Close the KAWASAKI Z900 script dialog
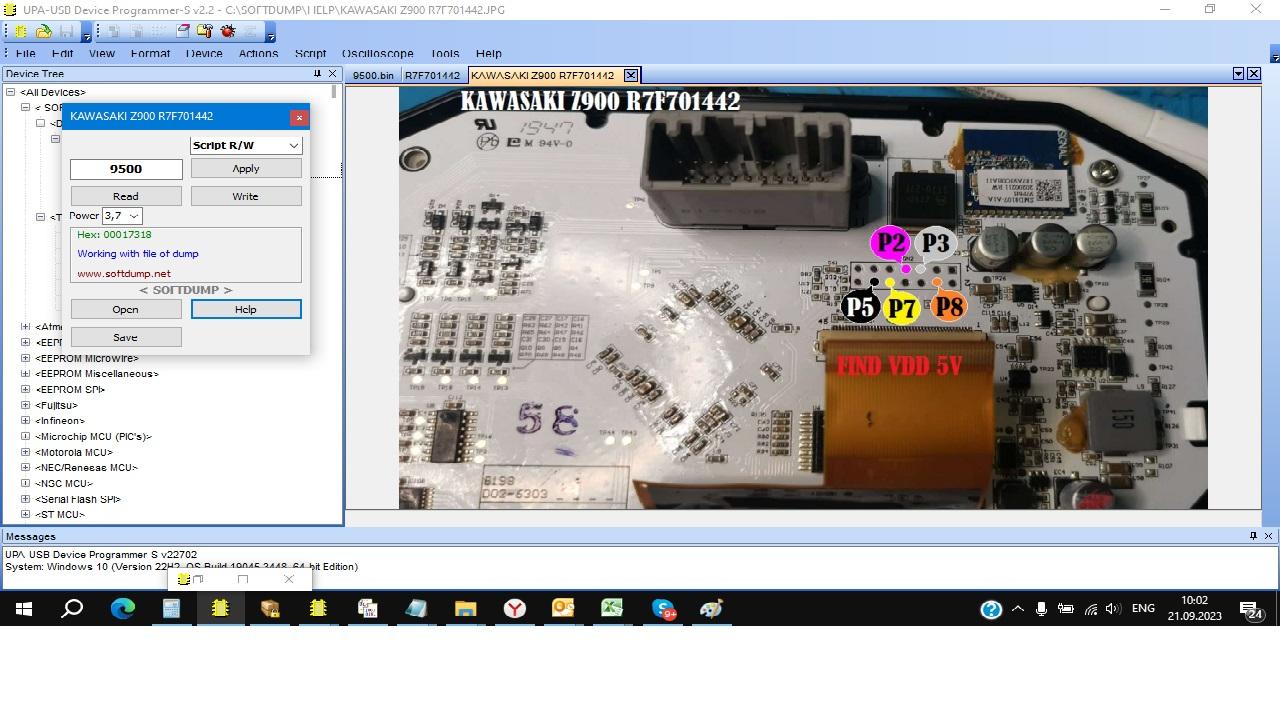Viewport: 1280px width, 720px height. [x=298, y=117]
